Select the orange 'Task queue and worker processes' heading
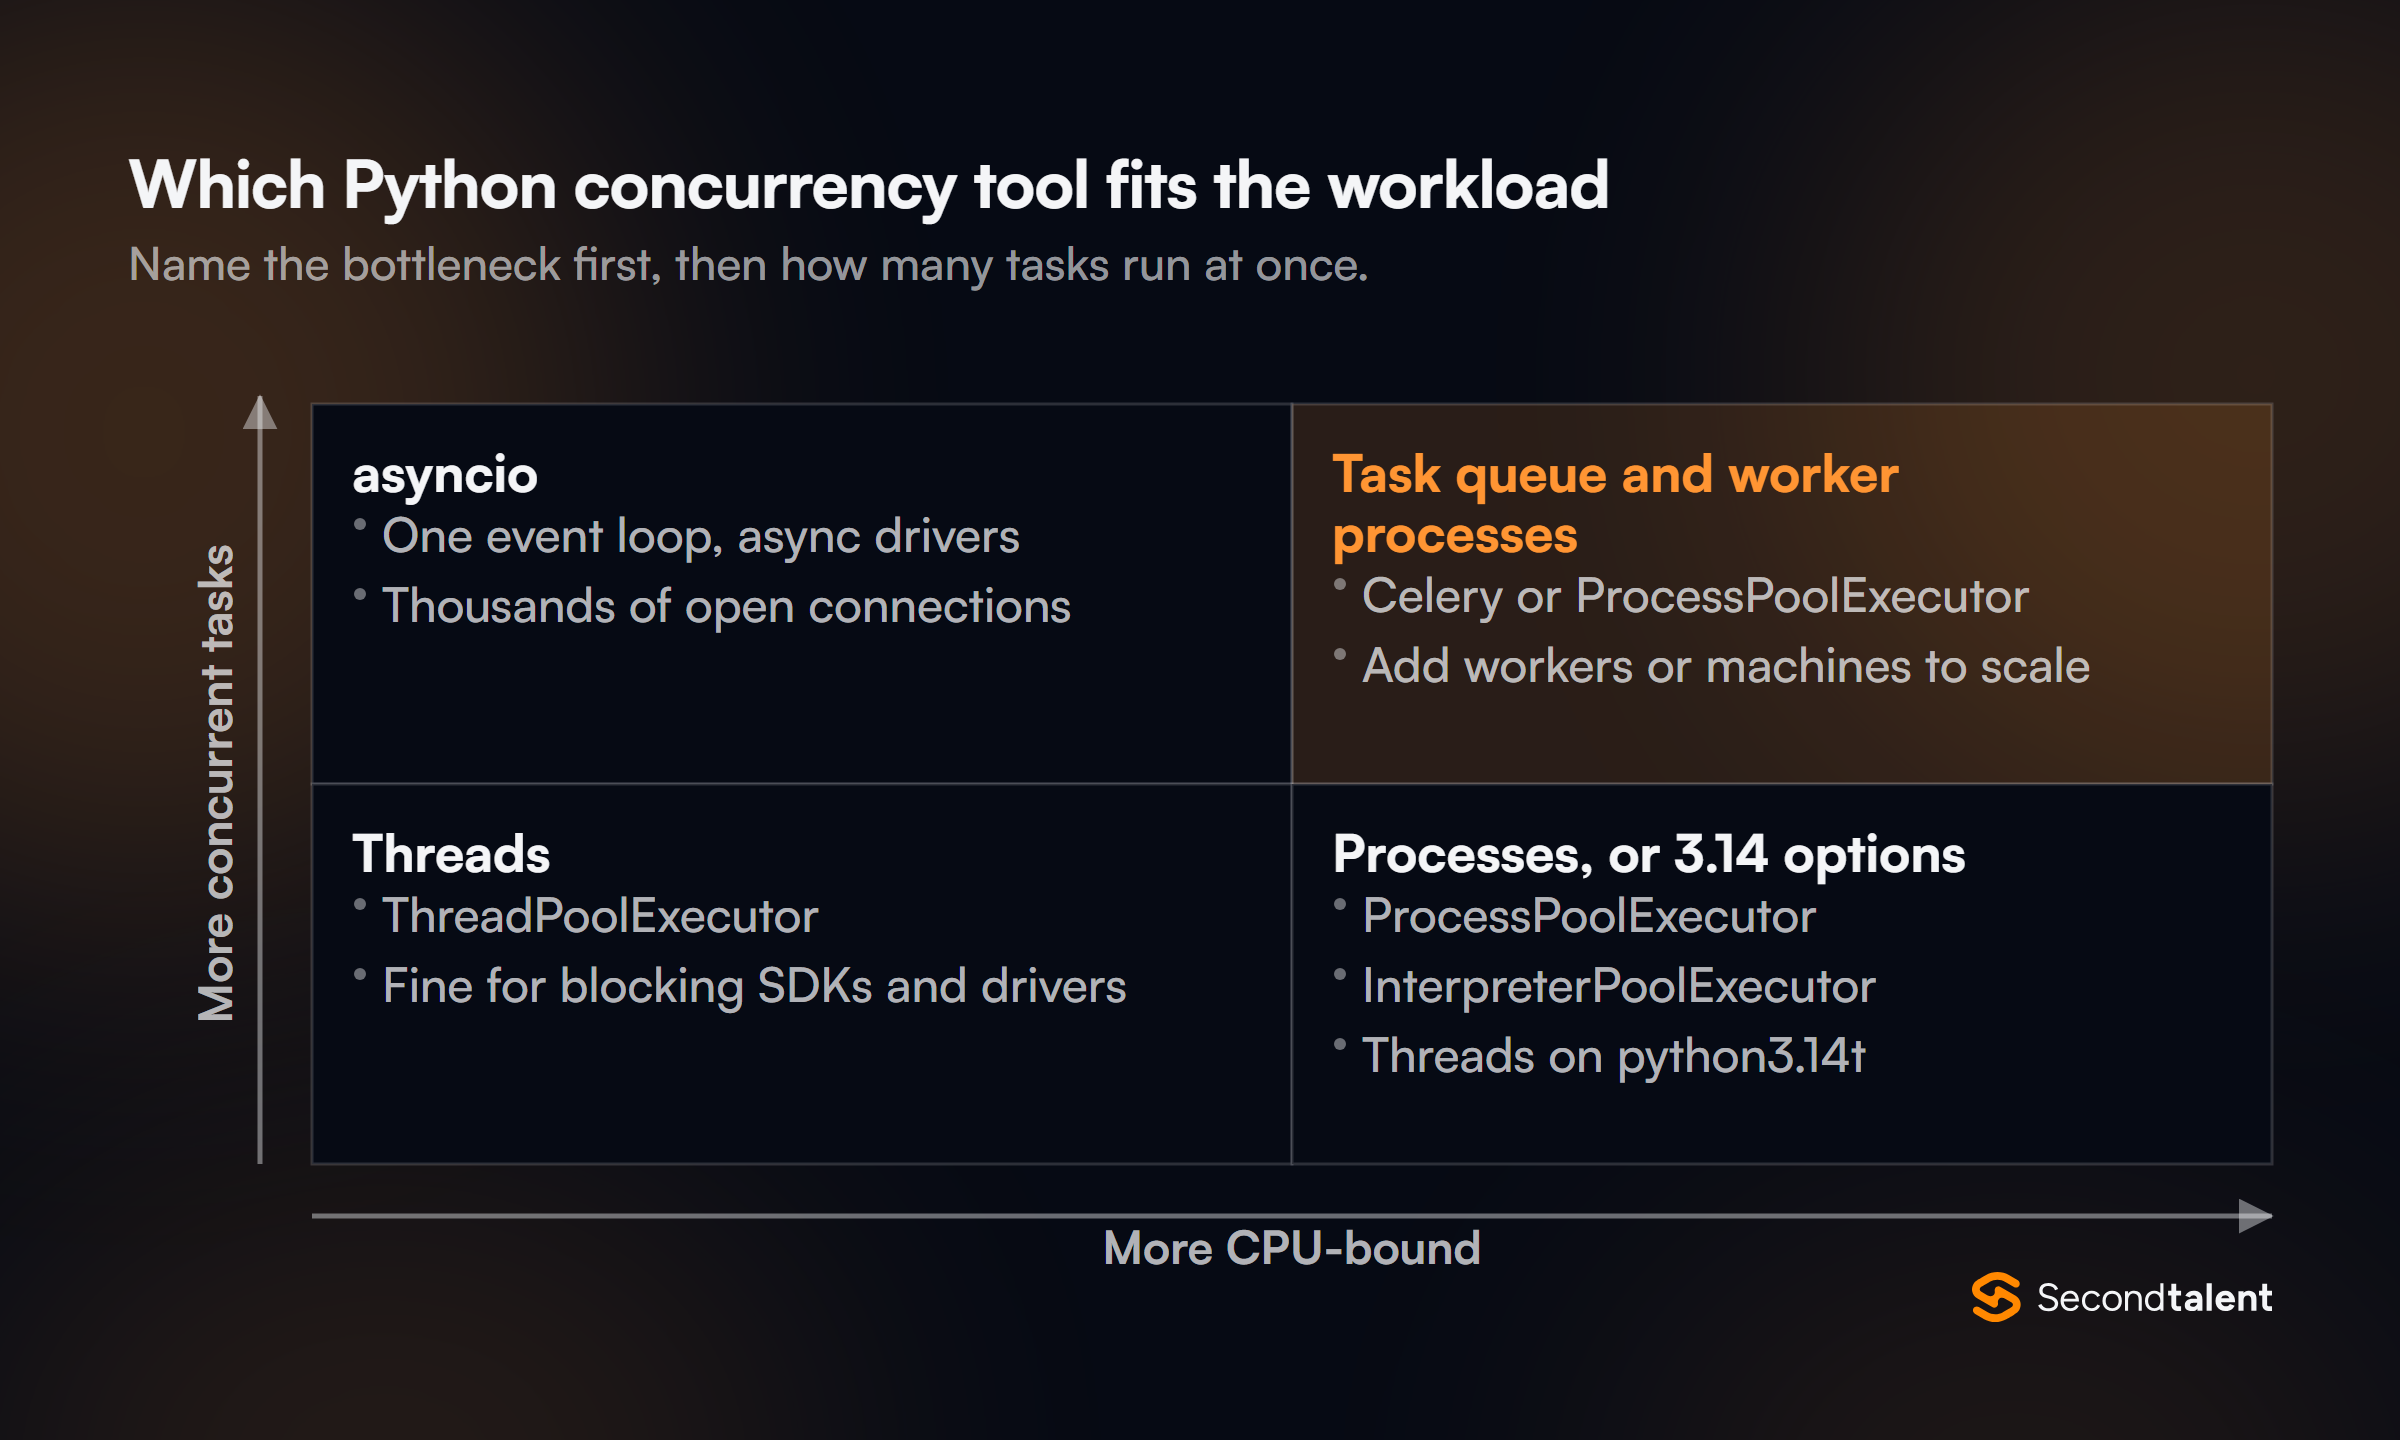Image resolution: width=2400 pixels, height=1440 pixels. point(1615,504)
